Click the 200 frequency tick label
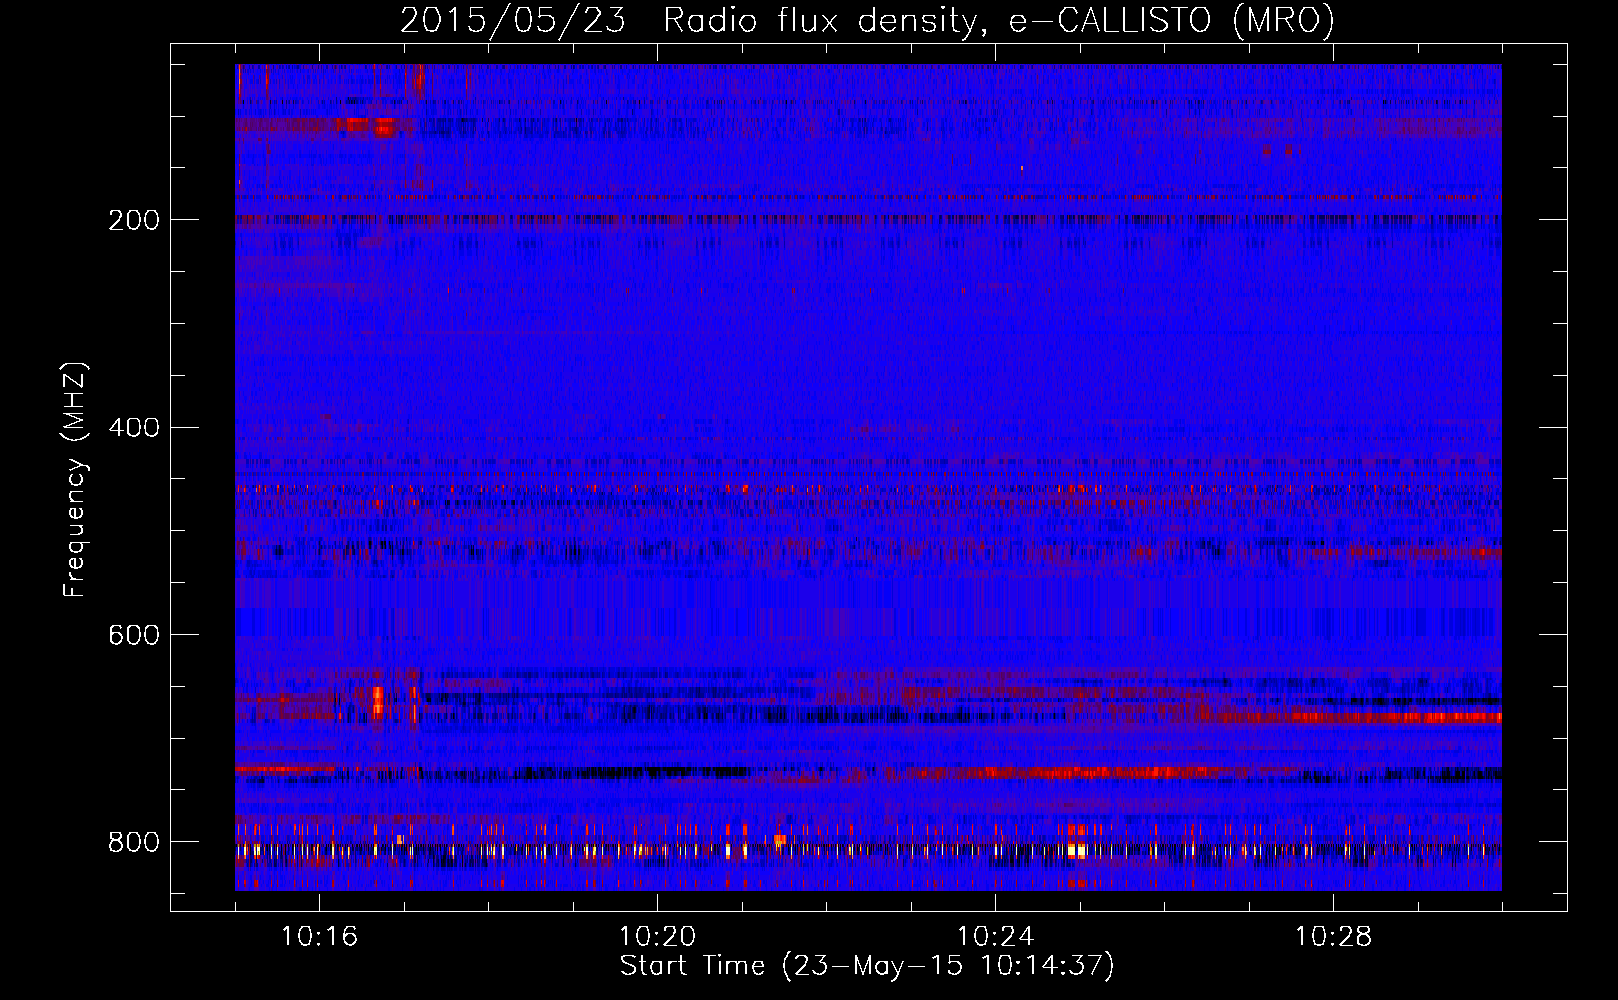This screenshot has width=1618, height=1000. (134, 220)
